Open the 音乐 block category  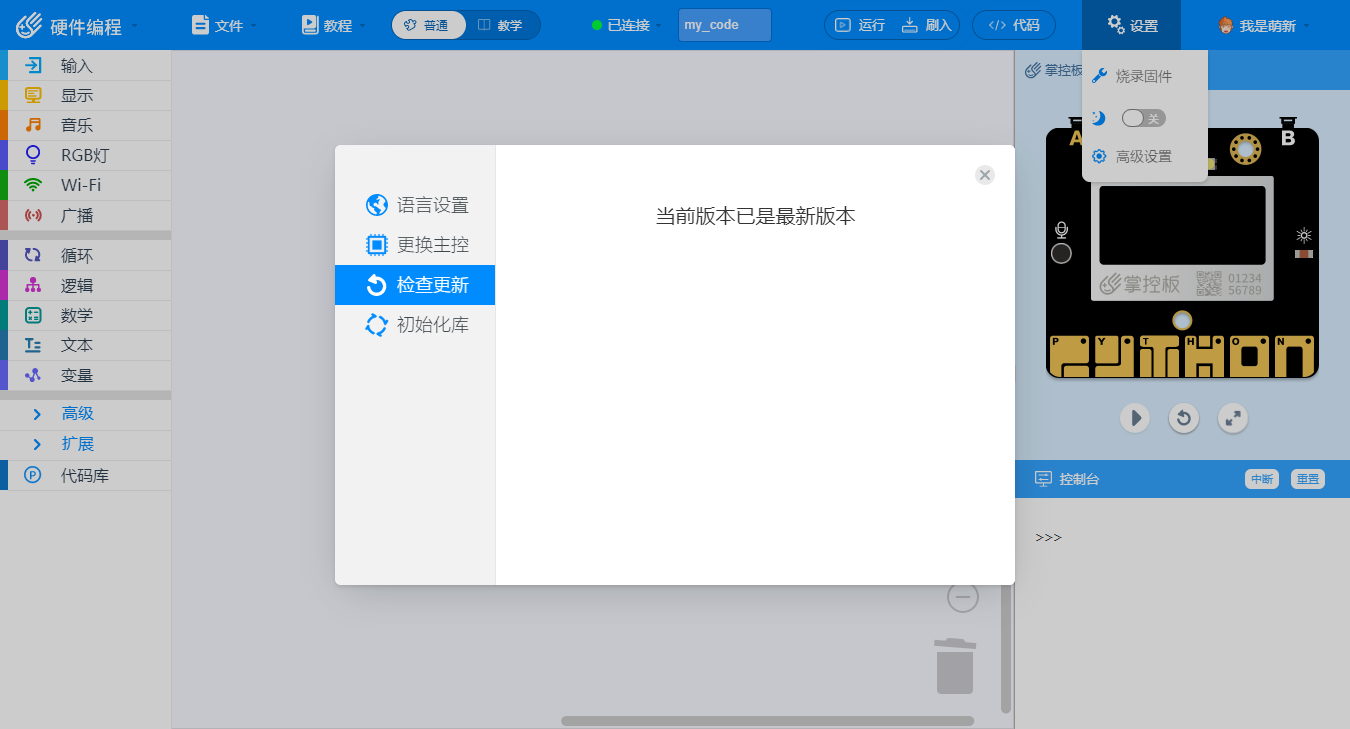tap(86, 126)
